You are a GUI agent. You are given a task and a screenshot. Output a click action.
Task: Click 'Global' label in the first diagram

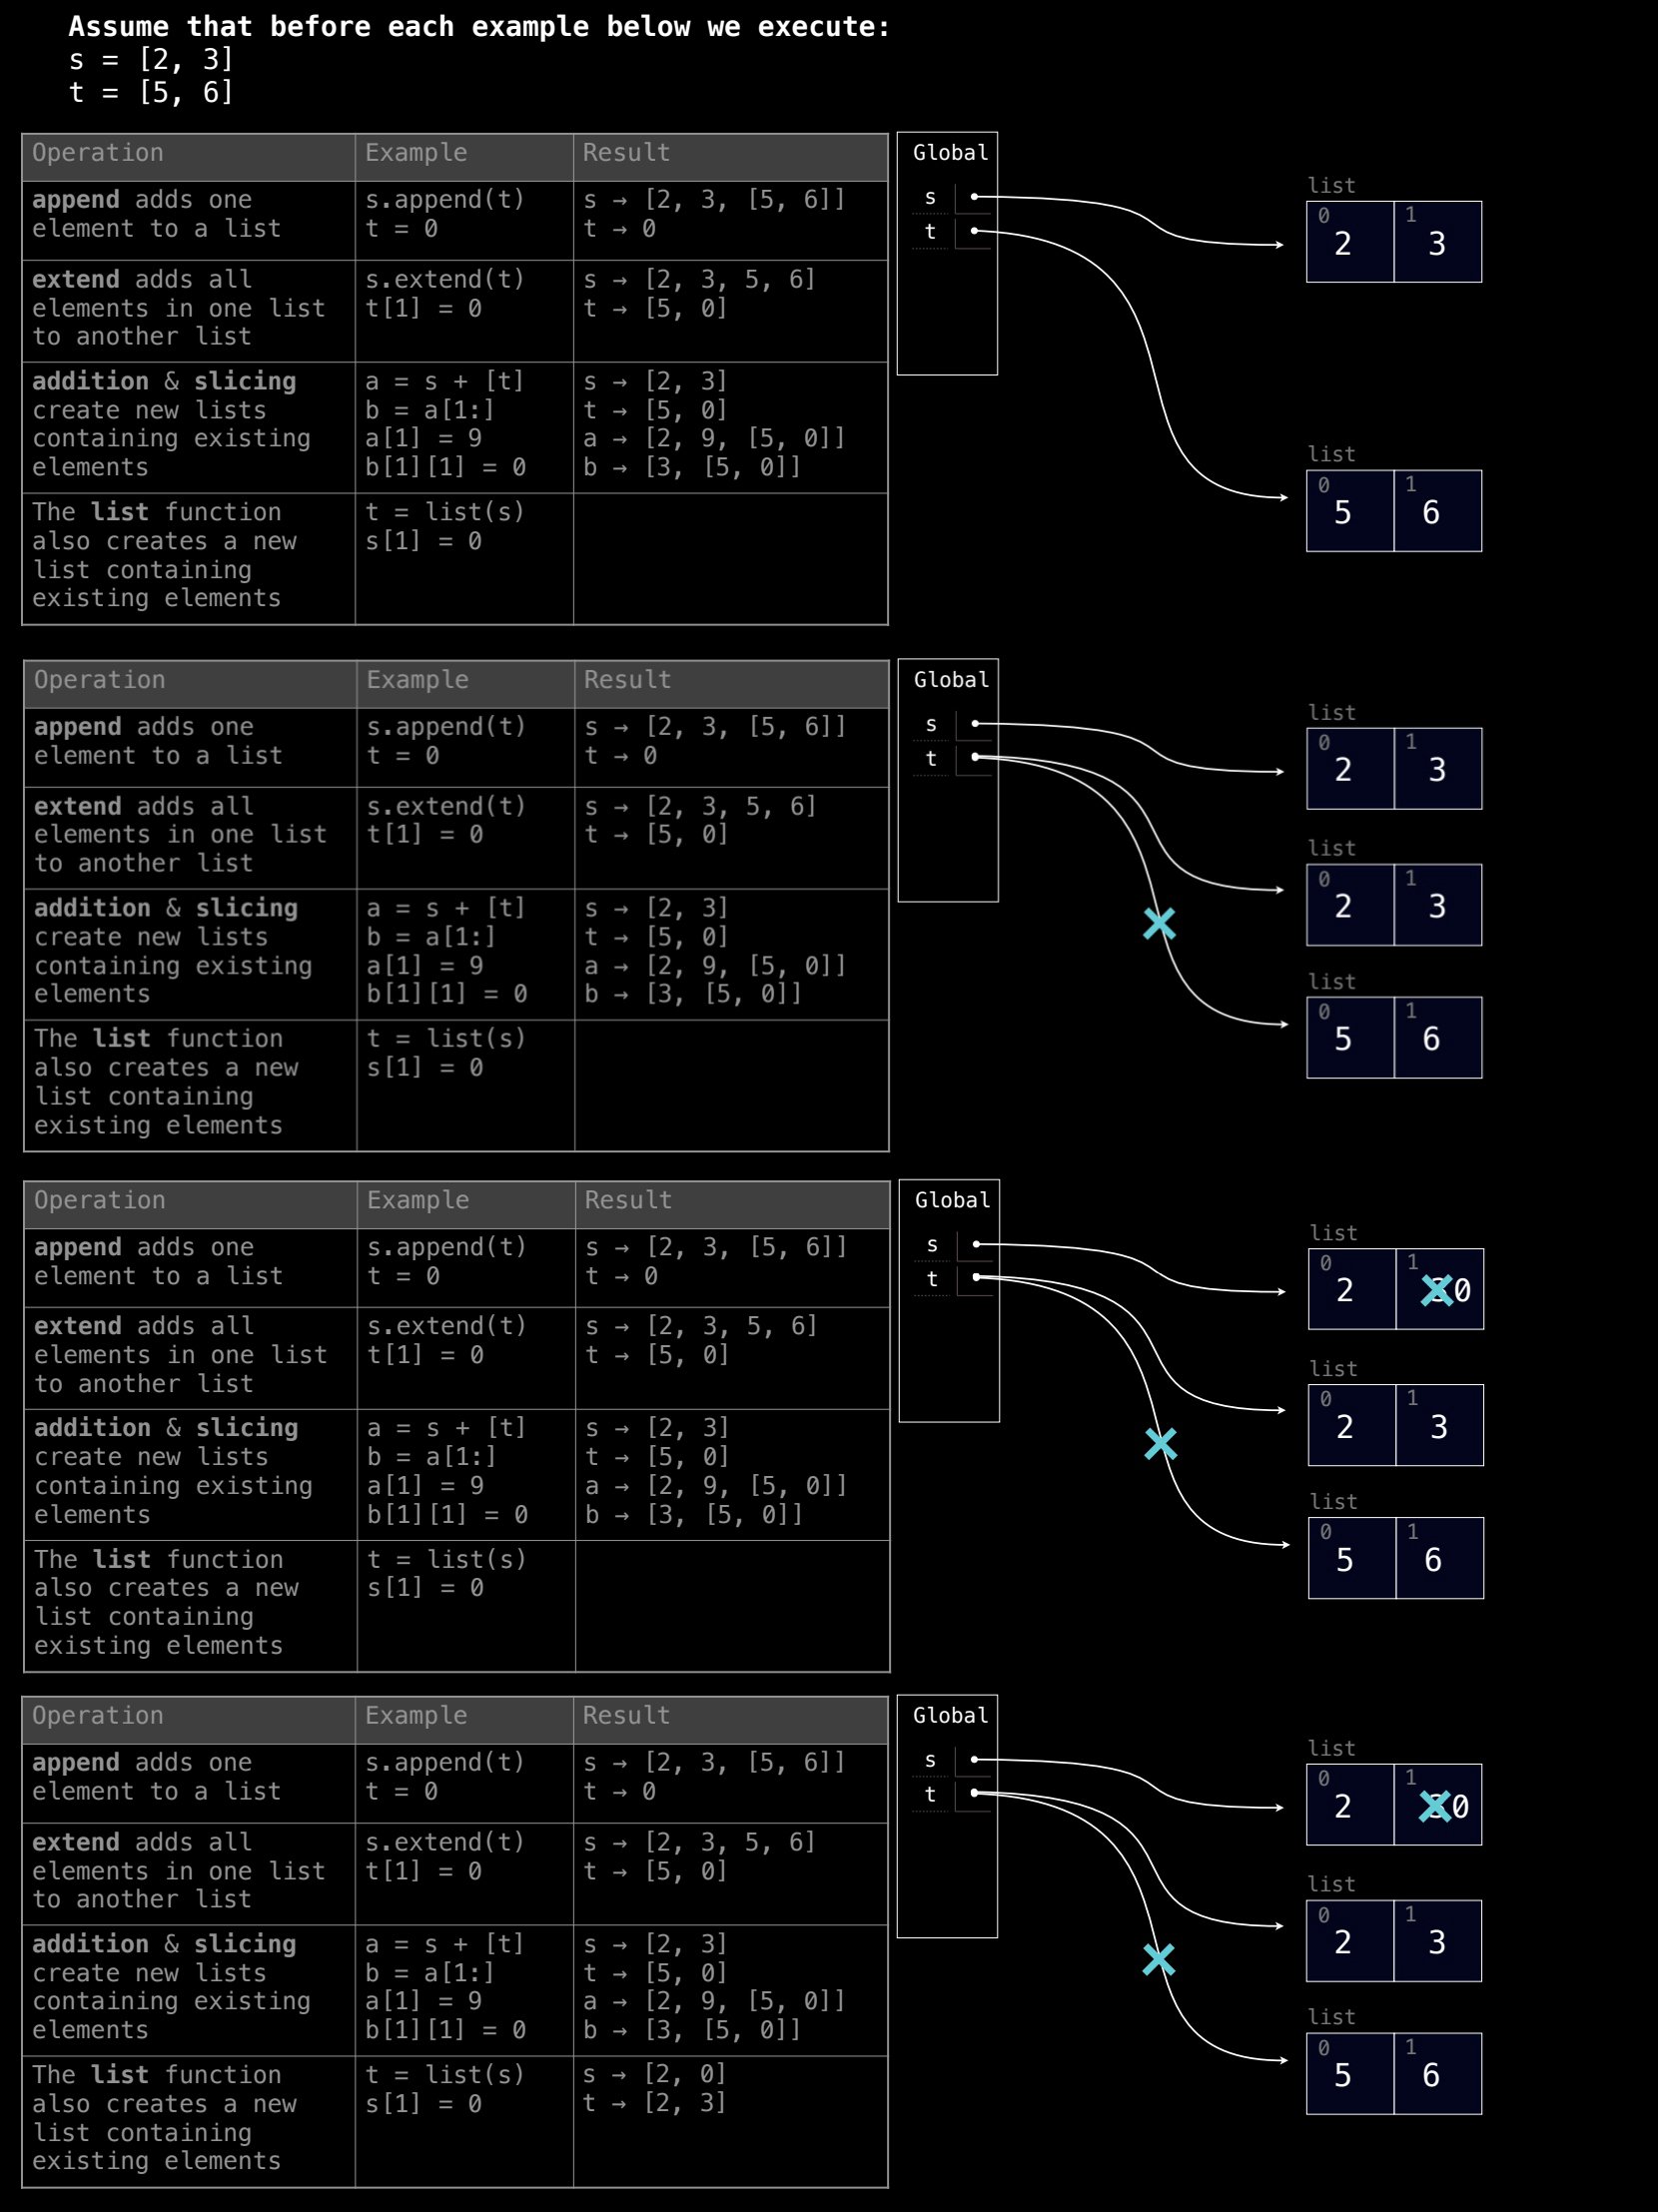950,153
